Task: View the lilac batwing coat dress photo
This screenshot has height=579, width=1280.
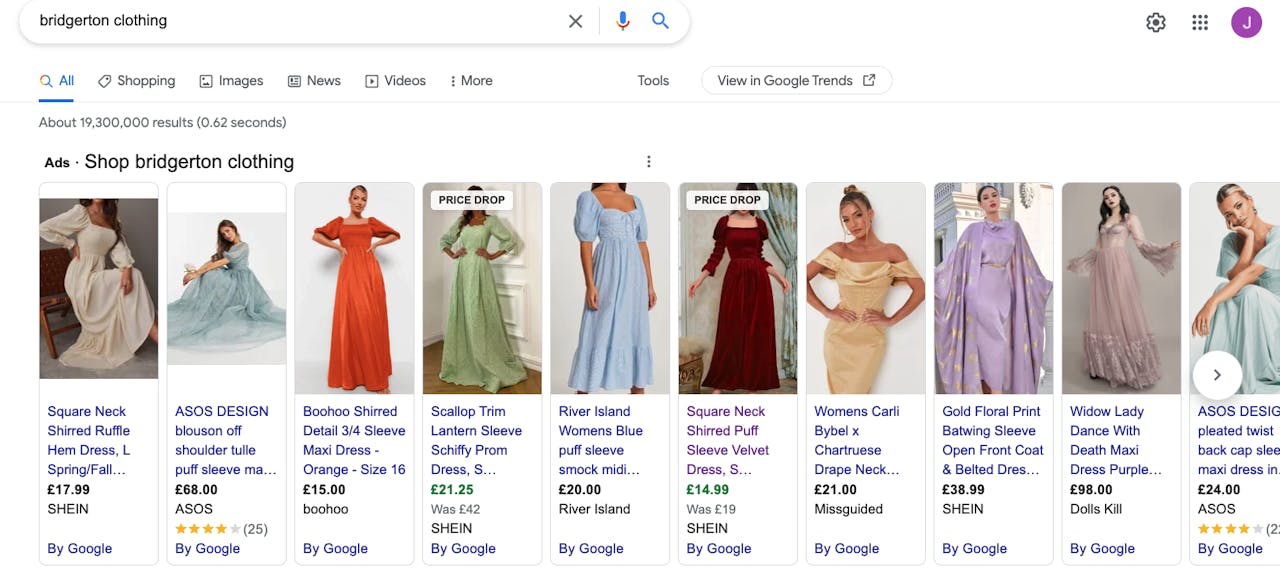Action: tap(994, 288)
